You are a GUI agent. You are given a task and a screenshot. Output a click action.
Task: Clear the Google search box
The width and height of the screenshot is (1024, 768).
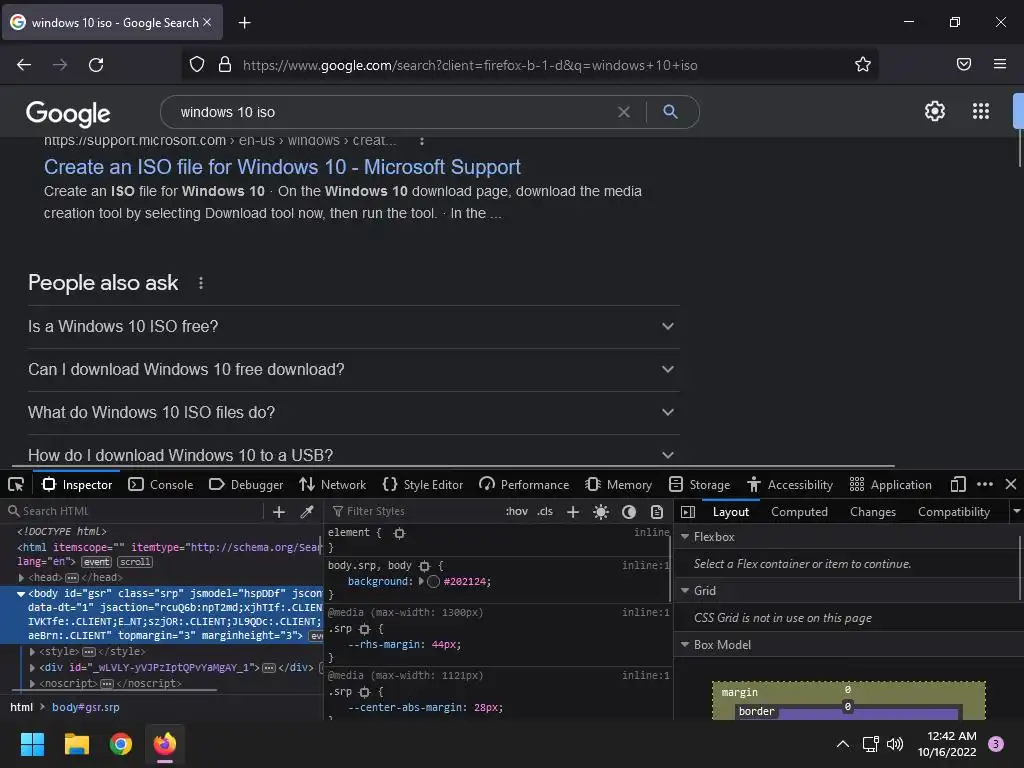pos(624,112)
